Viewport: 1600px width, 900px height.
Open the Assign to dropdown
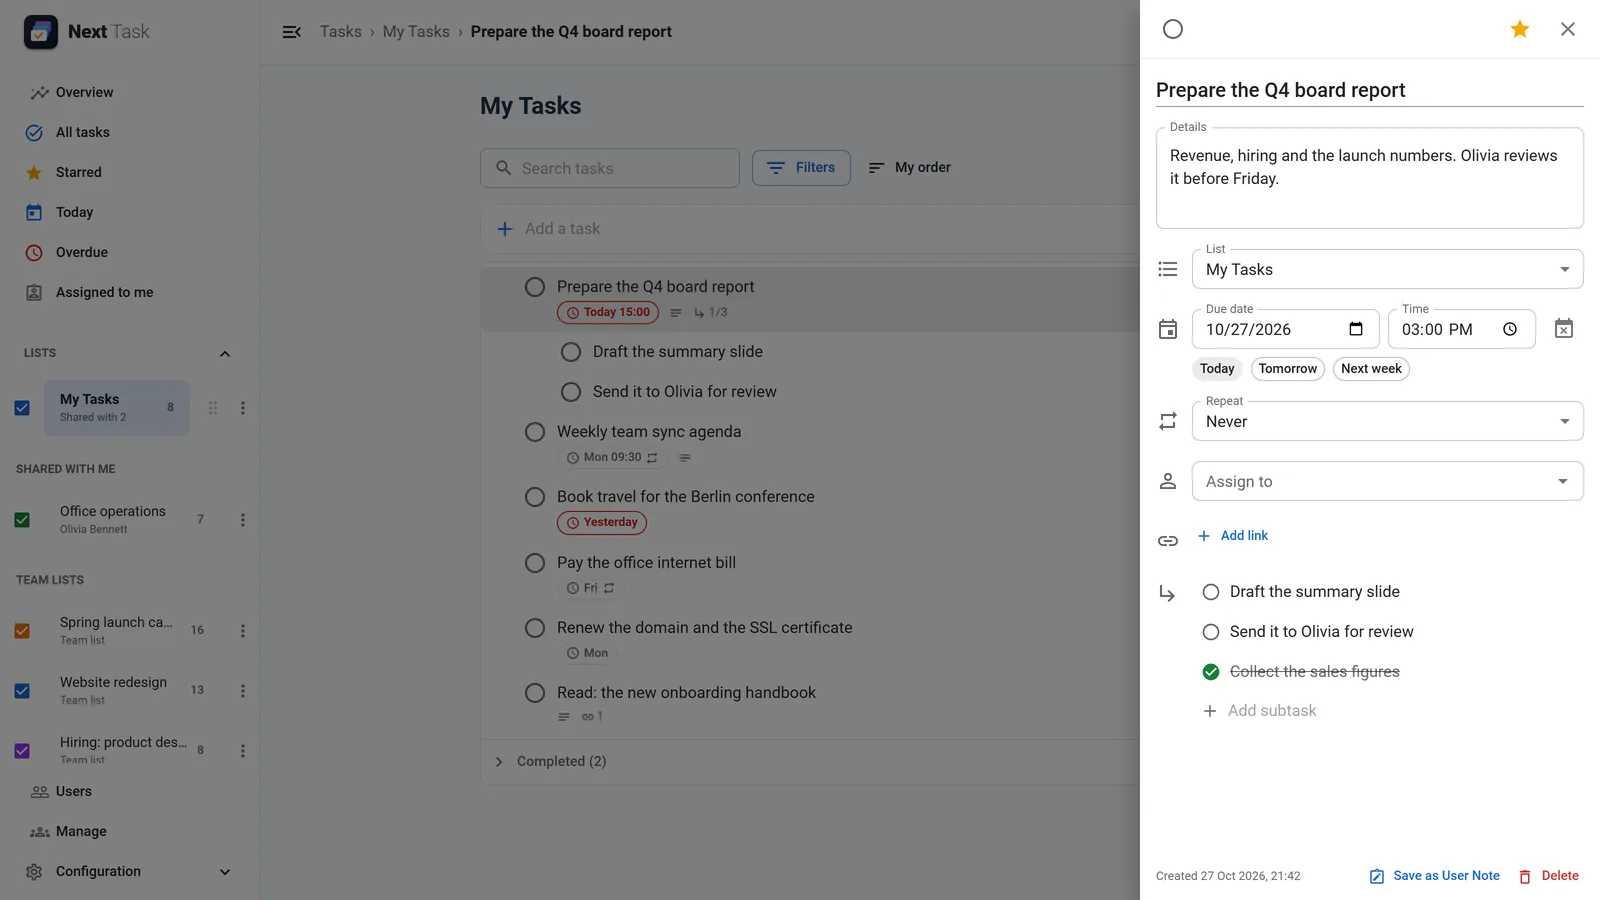[1387, 481]
